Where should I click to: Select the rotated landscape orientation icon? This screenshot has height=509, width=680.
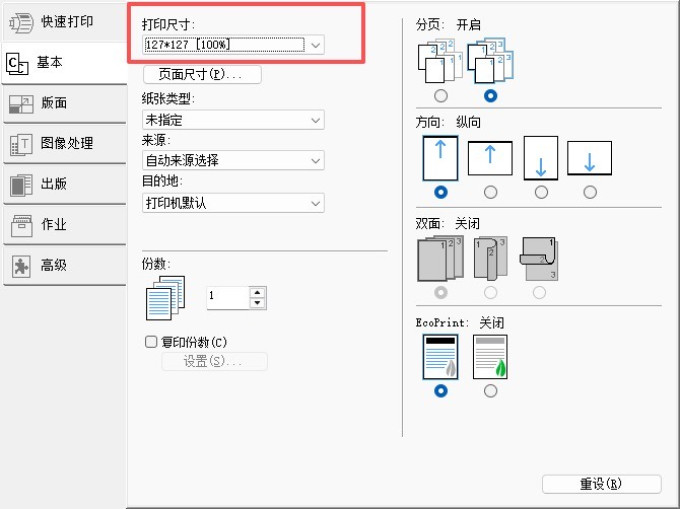[x=589, y=158]
